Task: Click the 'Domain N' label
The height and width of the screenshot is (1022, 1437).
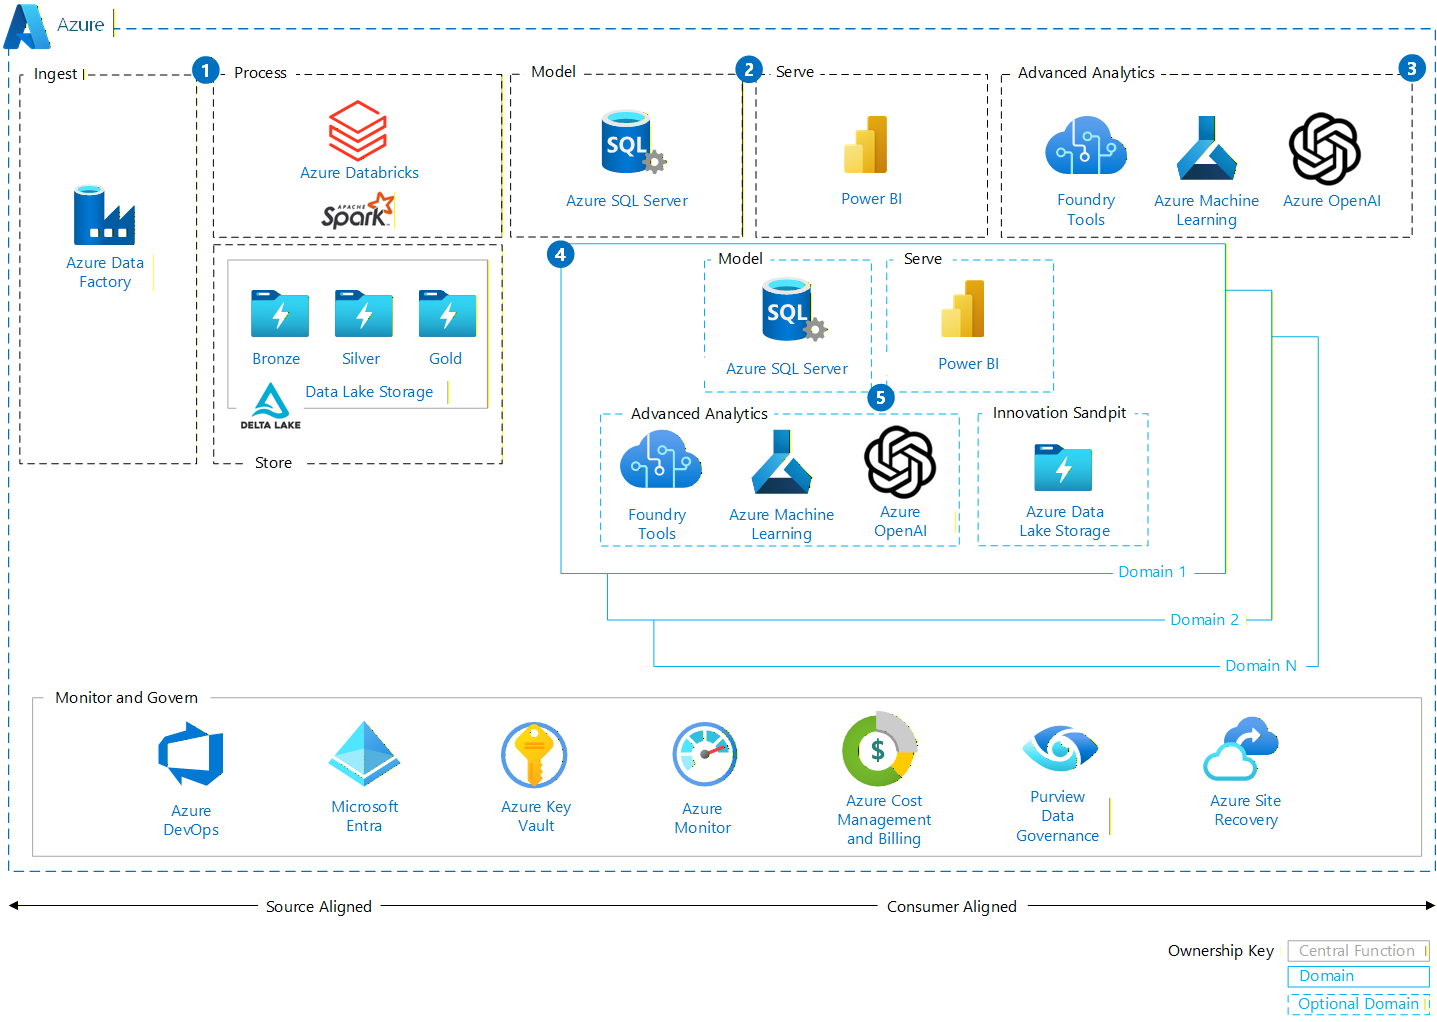Action: 1261,666
